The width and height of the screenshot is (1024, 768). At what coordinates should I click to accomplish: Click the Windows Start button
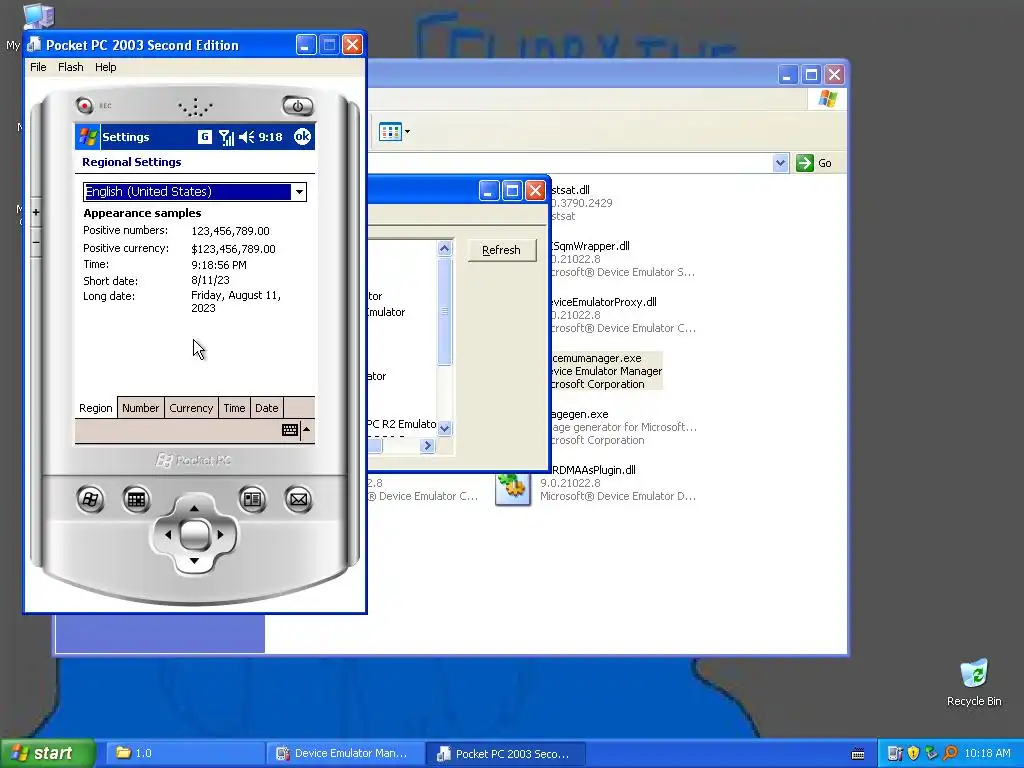coord(47,754)
